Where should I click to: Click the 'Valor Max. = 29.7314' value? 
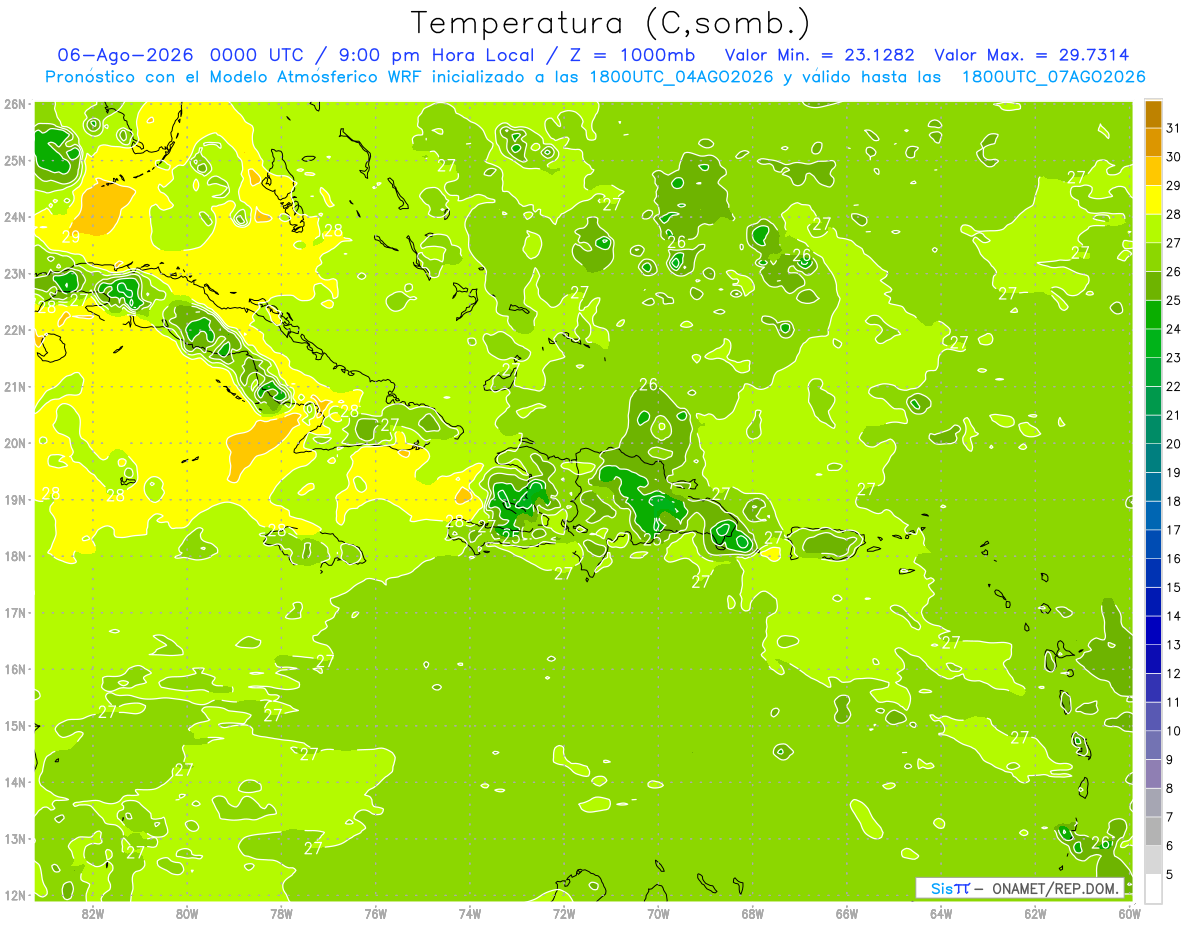click(1032, 55)
